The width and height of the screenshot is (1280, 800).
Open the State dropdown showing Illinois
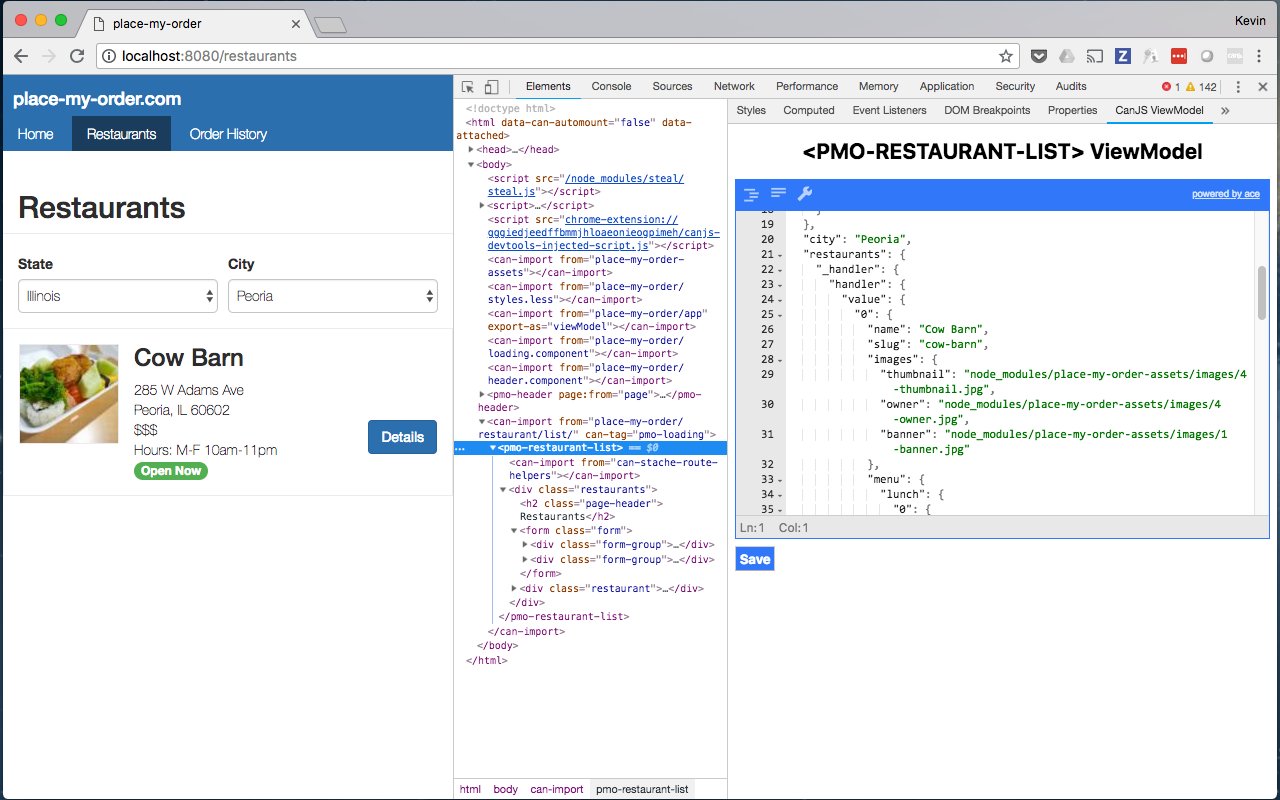click(x=118, y=296)
